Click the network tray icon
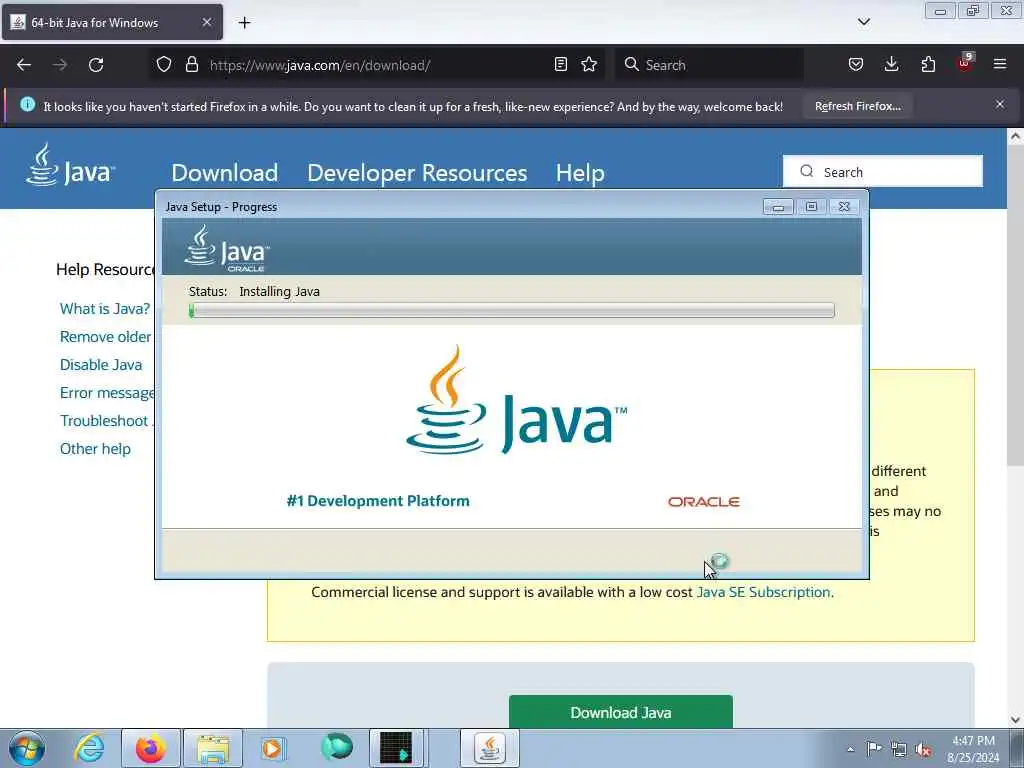1024x768 pixels. pyautogui.click(x=899, y=749)
